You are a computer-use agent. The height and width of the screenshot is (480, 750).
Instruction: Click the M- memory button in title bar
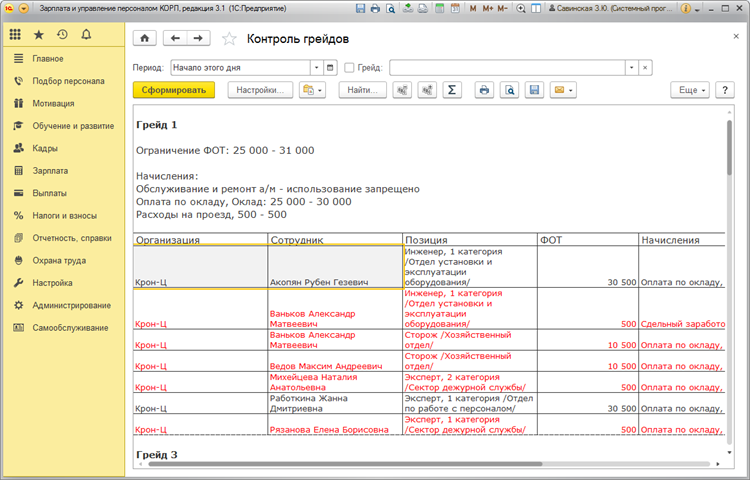click(x=502, y=8)
